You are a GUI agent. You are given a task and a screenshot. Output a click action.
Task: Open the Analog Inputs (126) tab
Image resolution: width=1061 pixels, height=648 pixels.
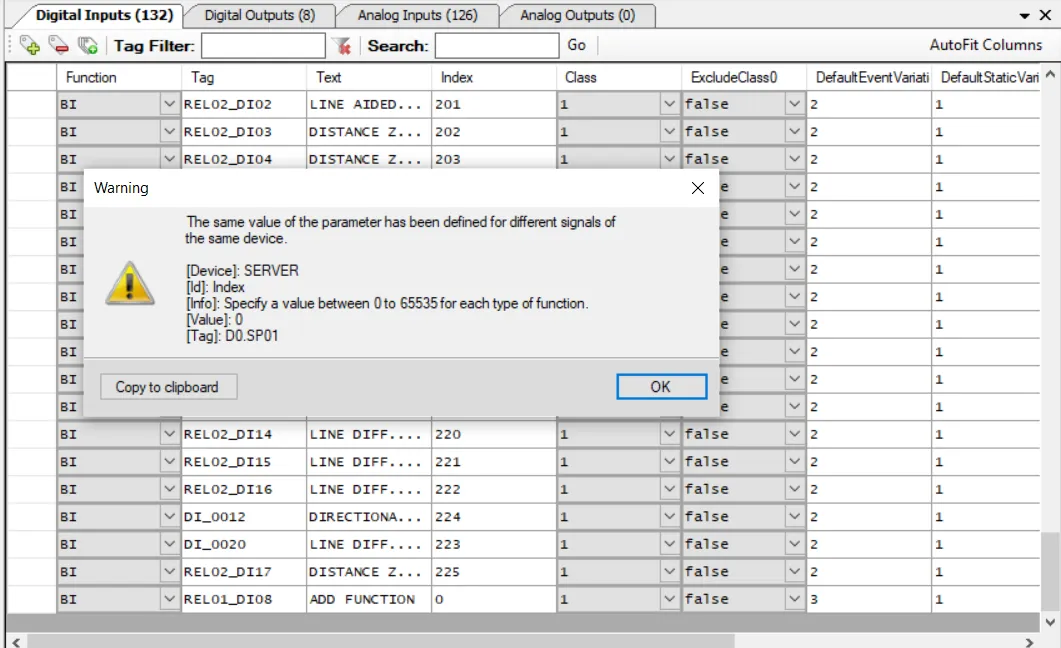[417, 15]
